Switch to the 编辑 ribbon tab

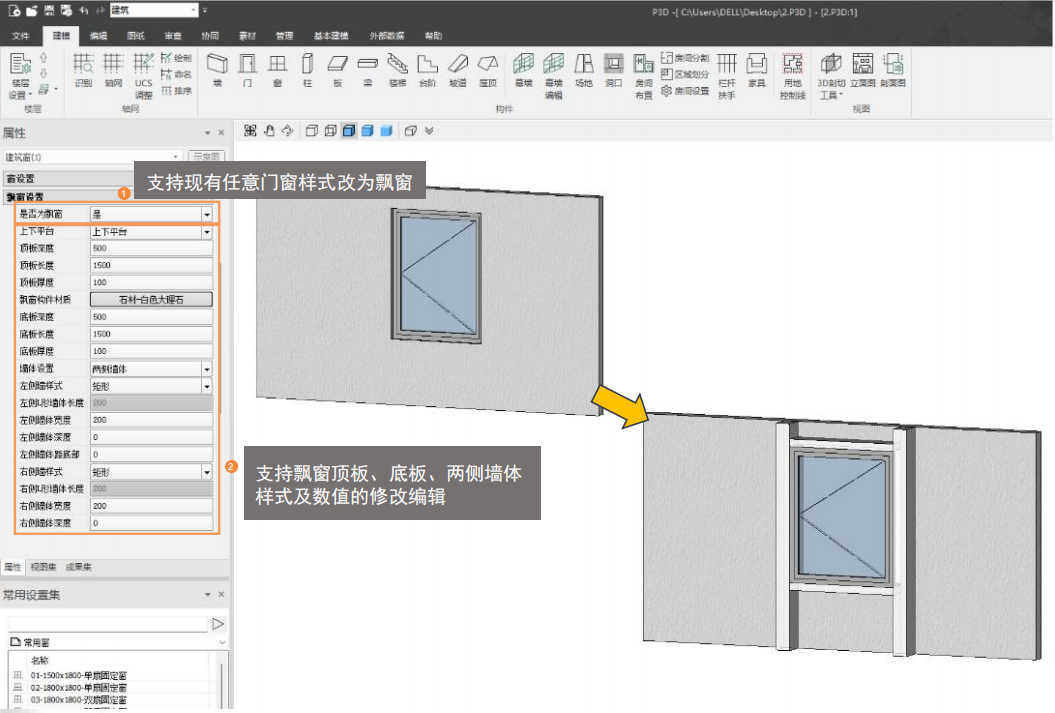98,36
